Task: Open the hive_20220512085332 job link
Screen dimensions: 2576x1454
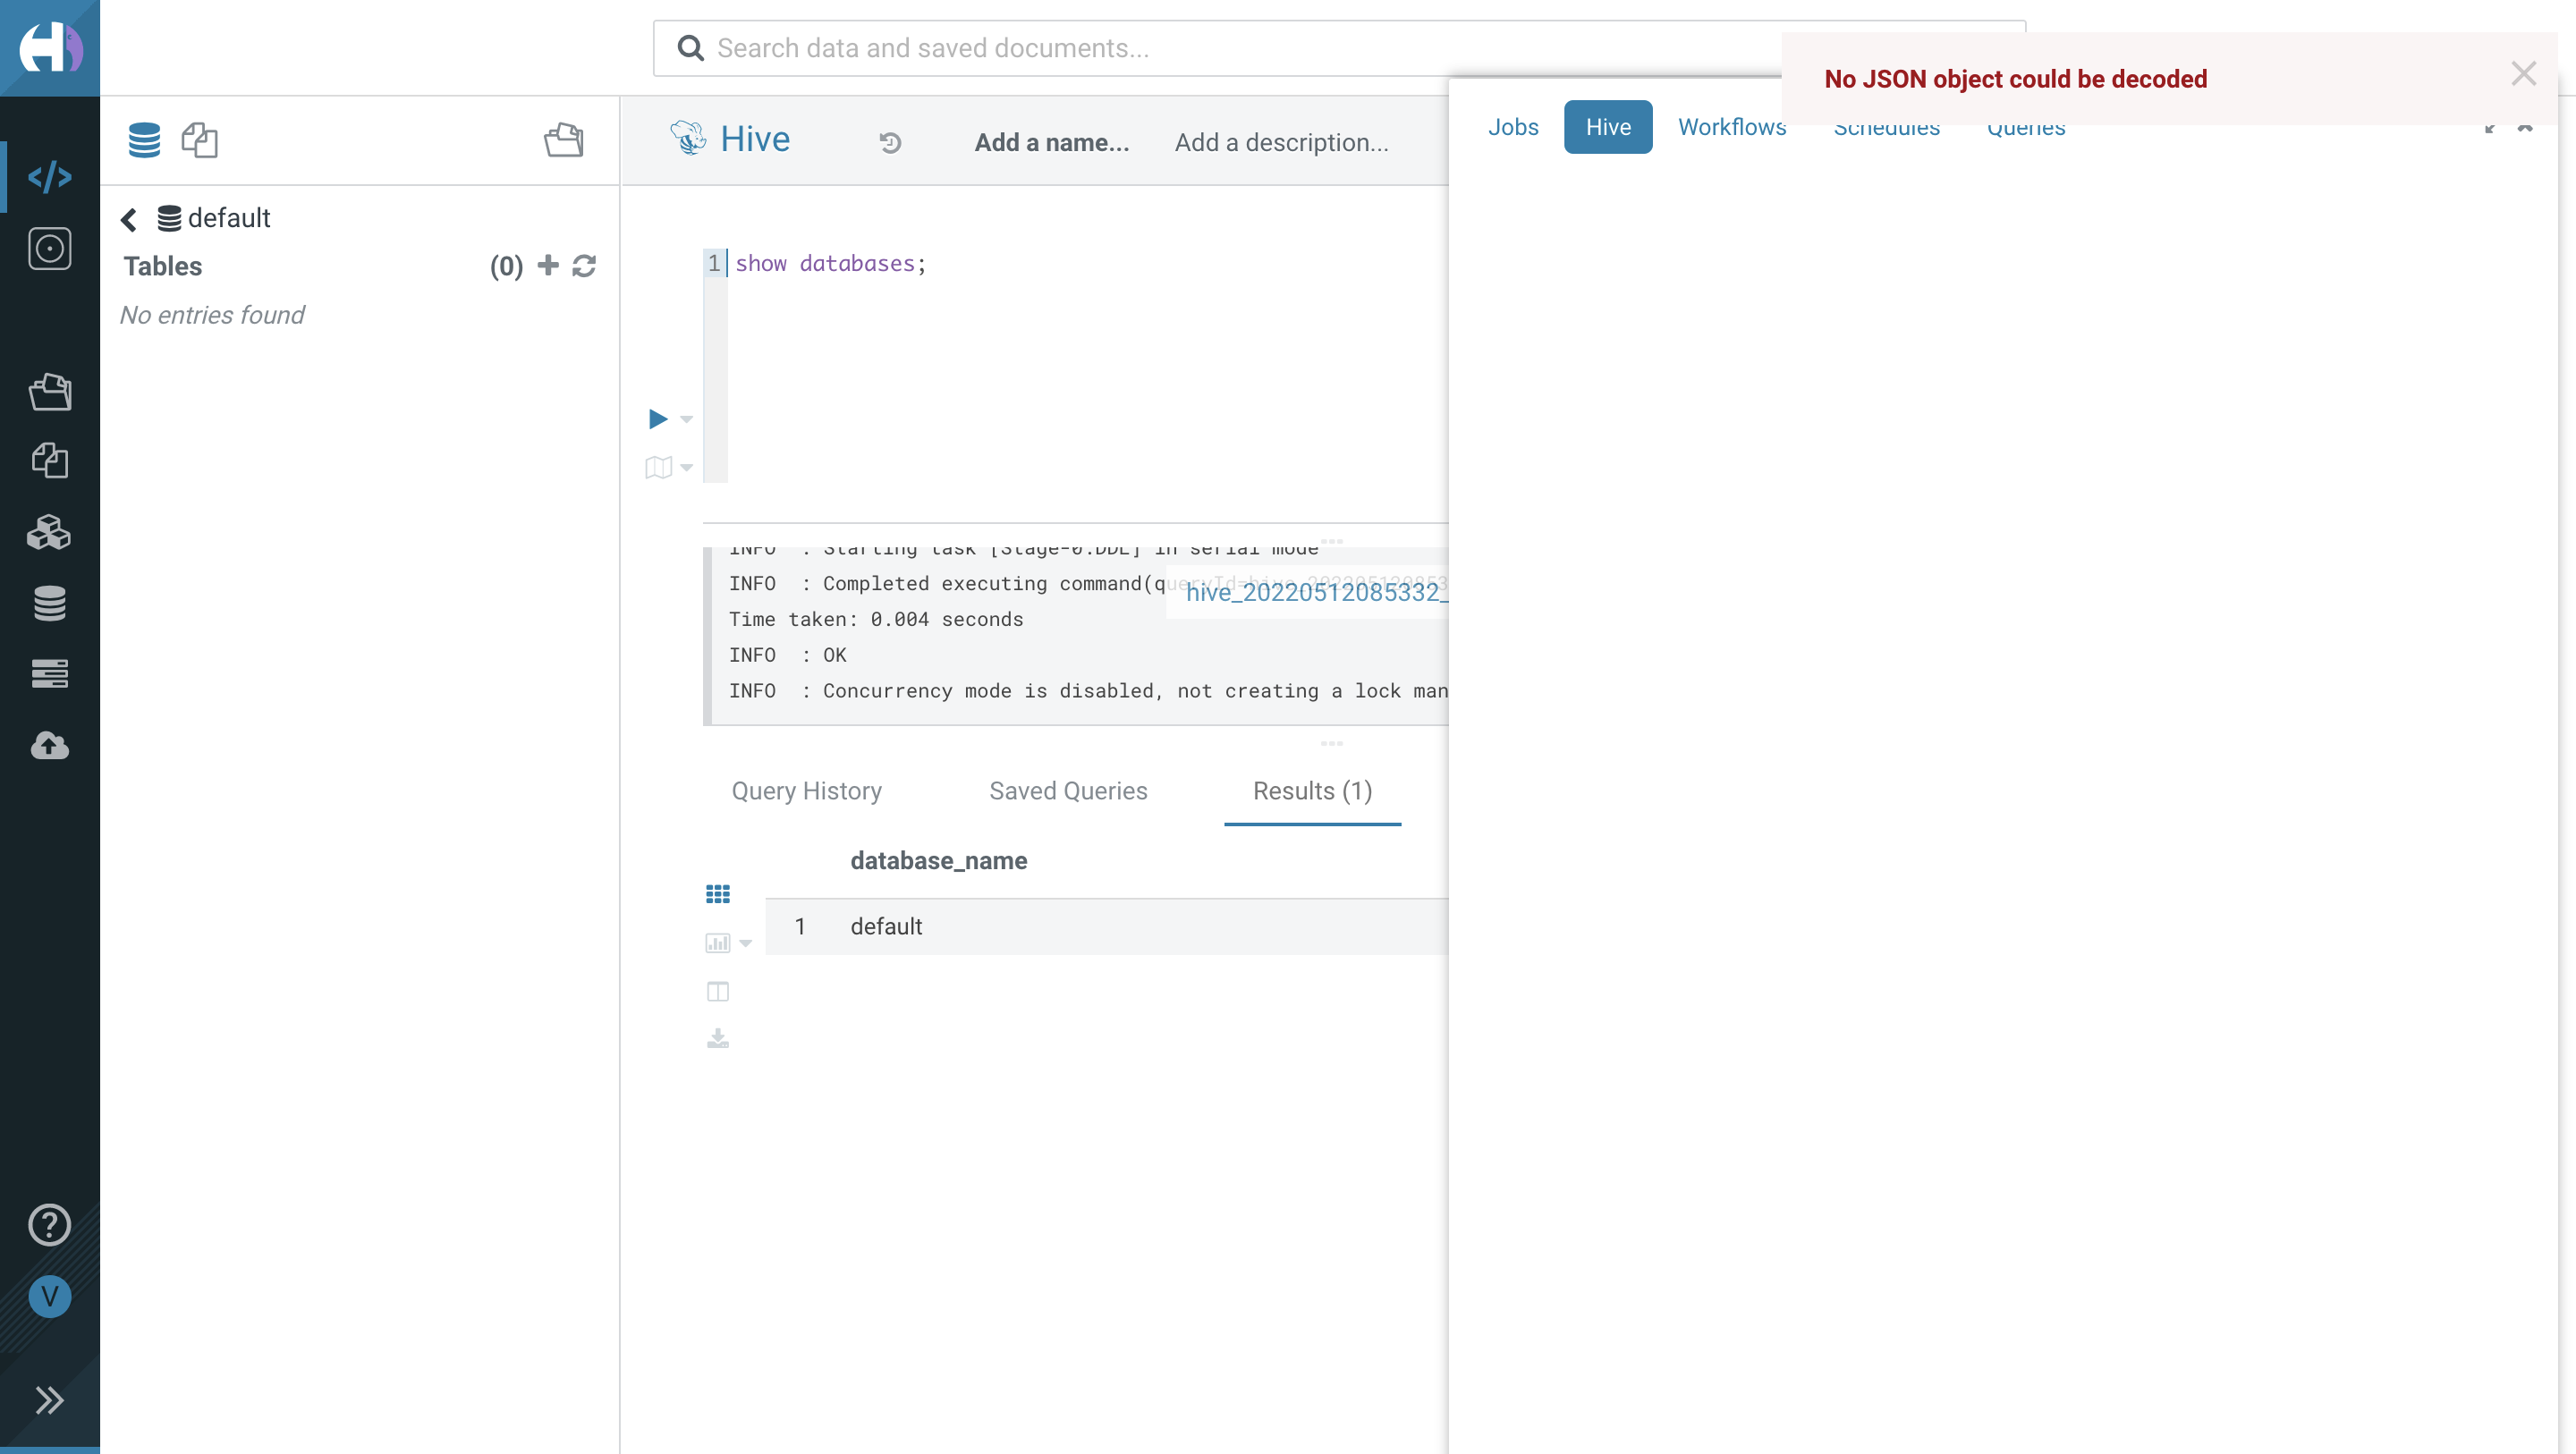Action: (1316, 592)
